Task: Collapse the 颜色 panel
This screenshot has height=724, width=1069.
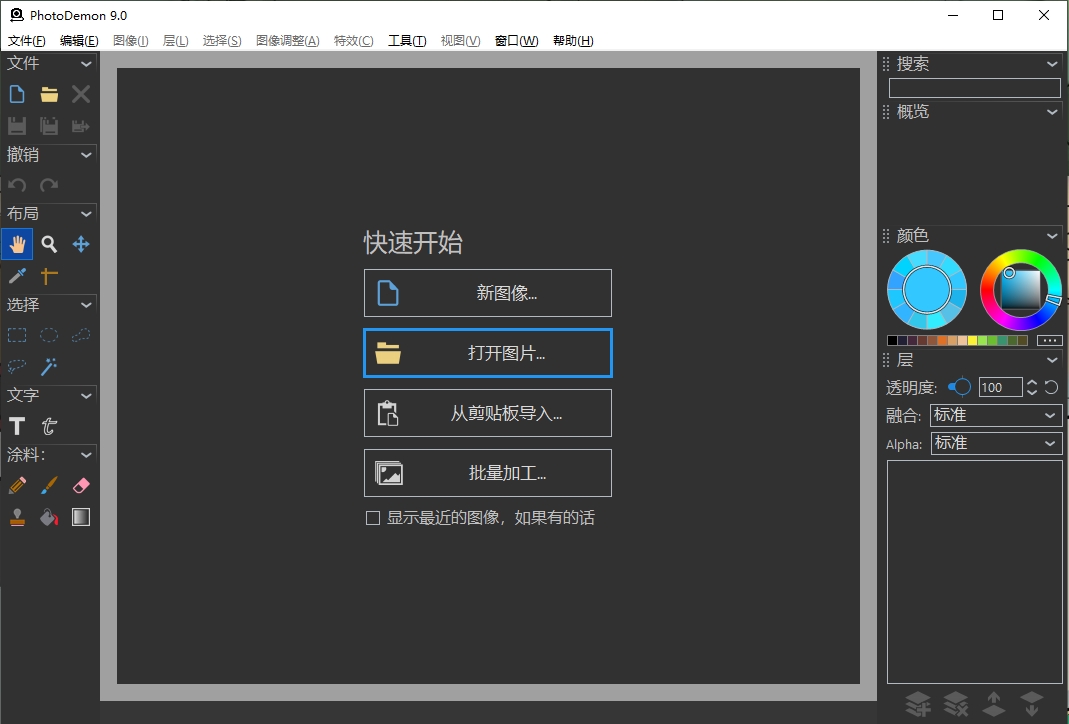Action: tap(1051, 235)
